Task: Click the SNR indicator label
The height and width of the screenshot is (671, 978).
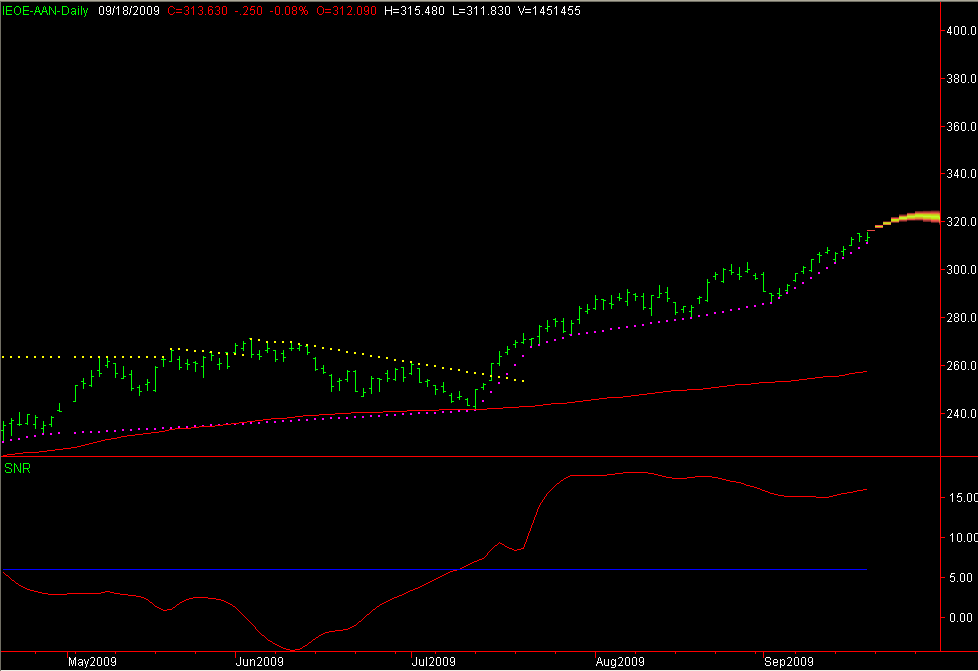Action: (x=16, y=468)
